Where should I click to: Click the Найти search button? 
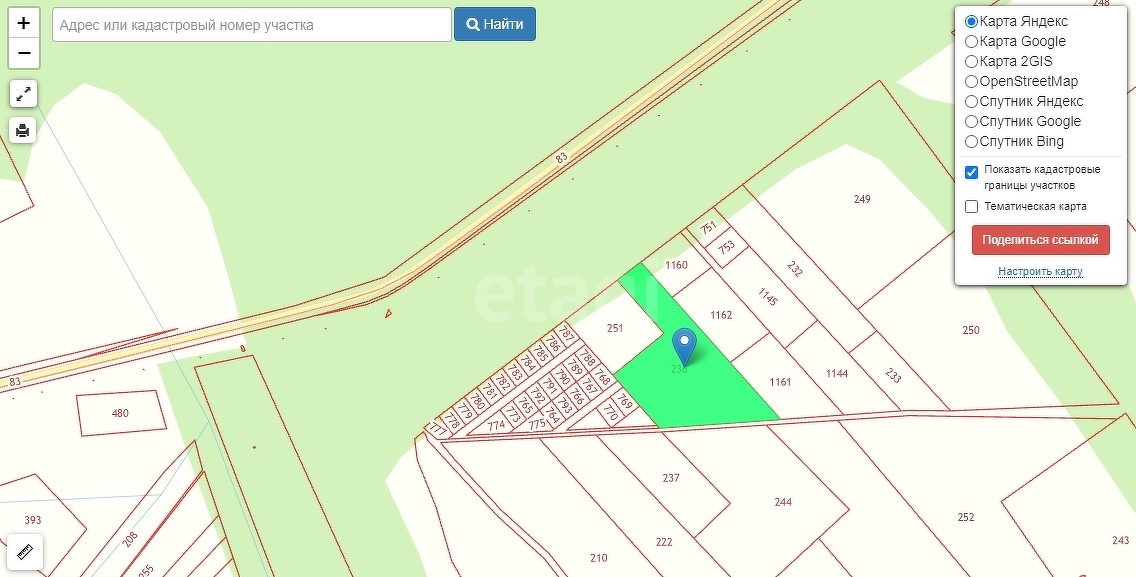pyautogui.click(x=495, y=25)
